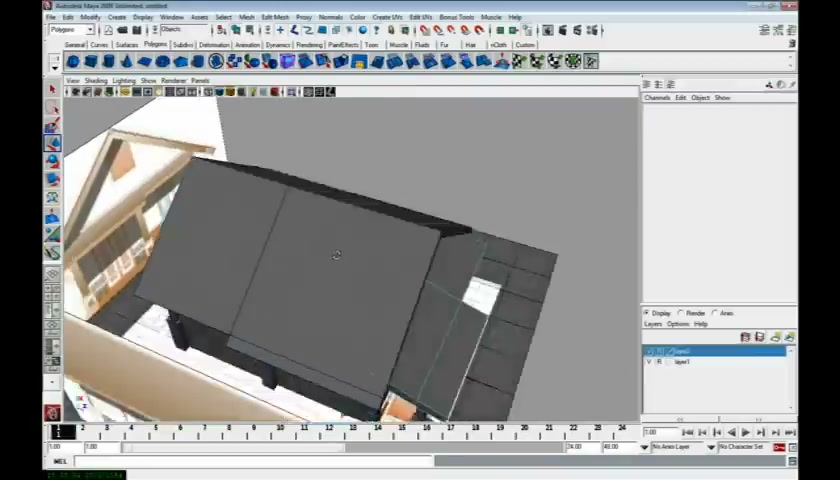This screenshot has height=480, width=840.
Task: Pick the Paint Selection tool in toolbox
Action: click(x=52, y=125)
